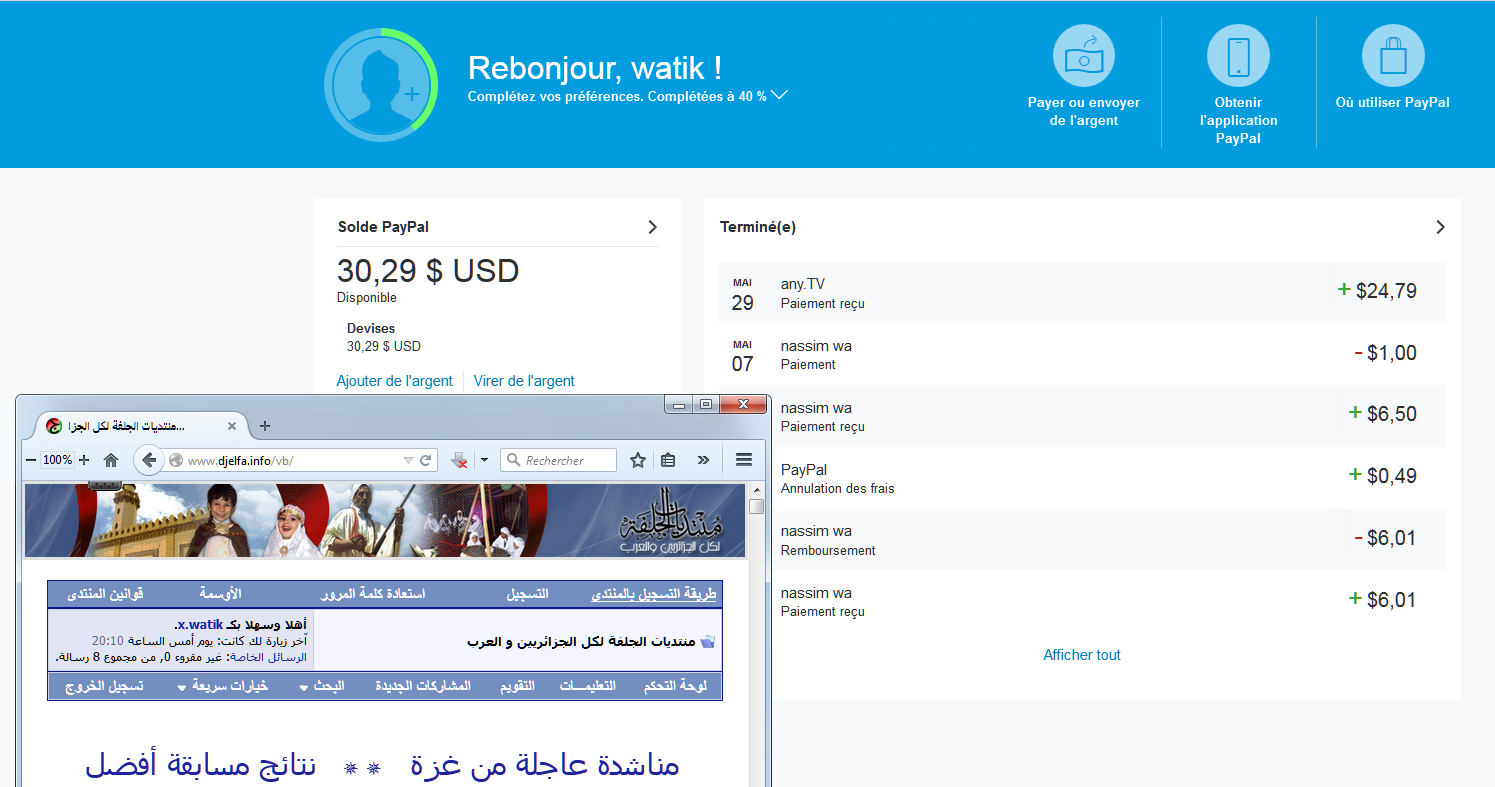Click the 30,29 $ USD balance amount
Image resolution: width=1495 pixels, height=787 pixels.
[x=428, y=271]
